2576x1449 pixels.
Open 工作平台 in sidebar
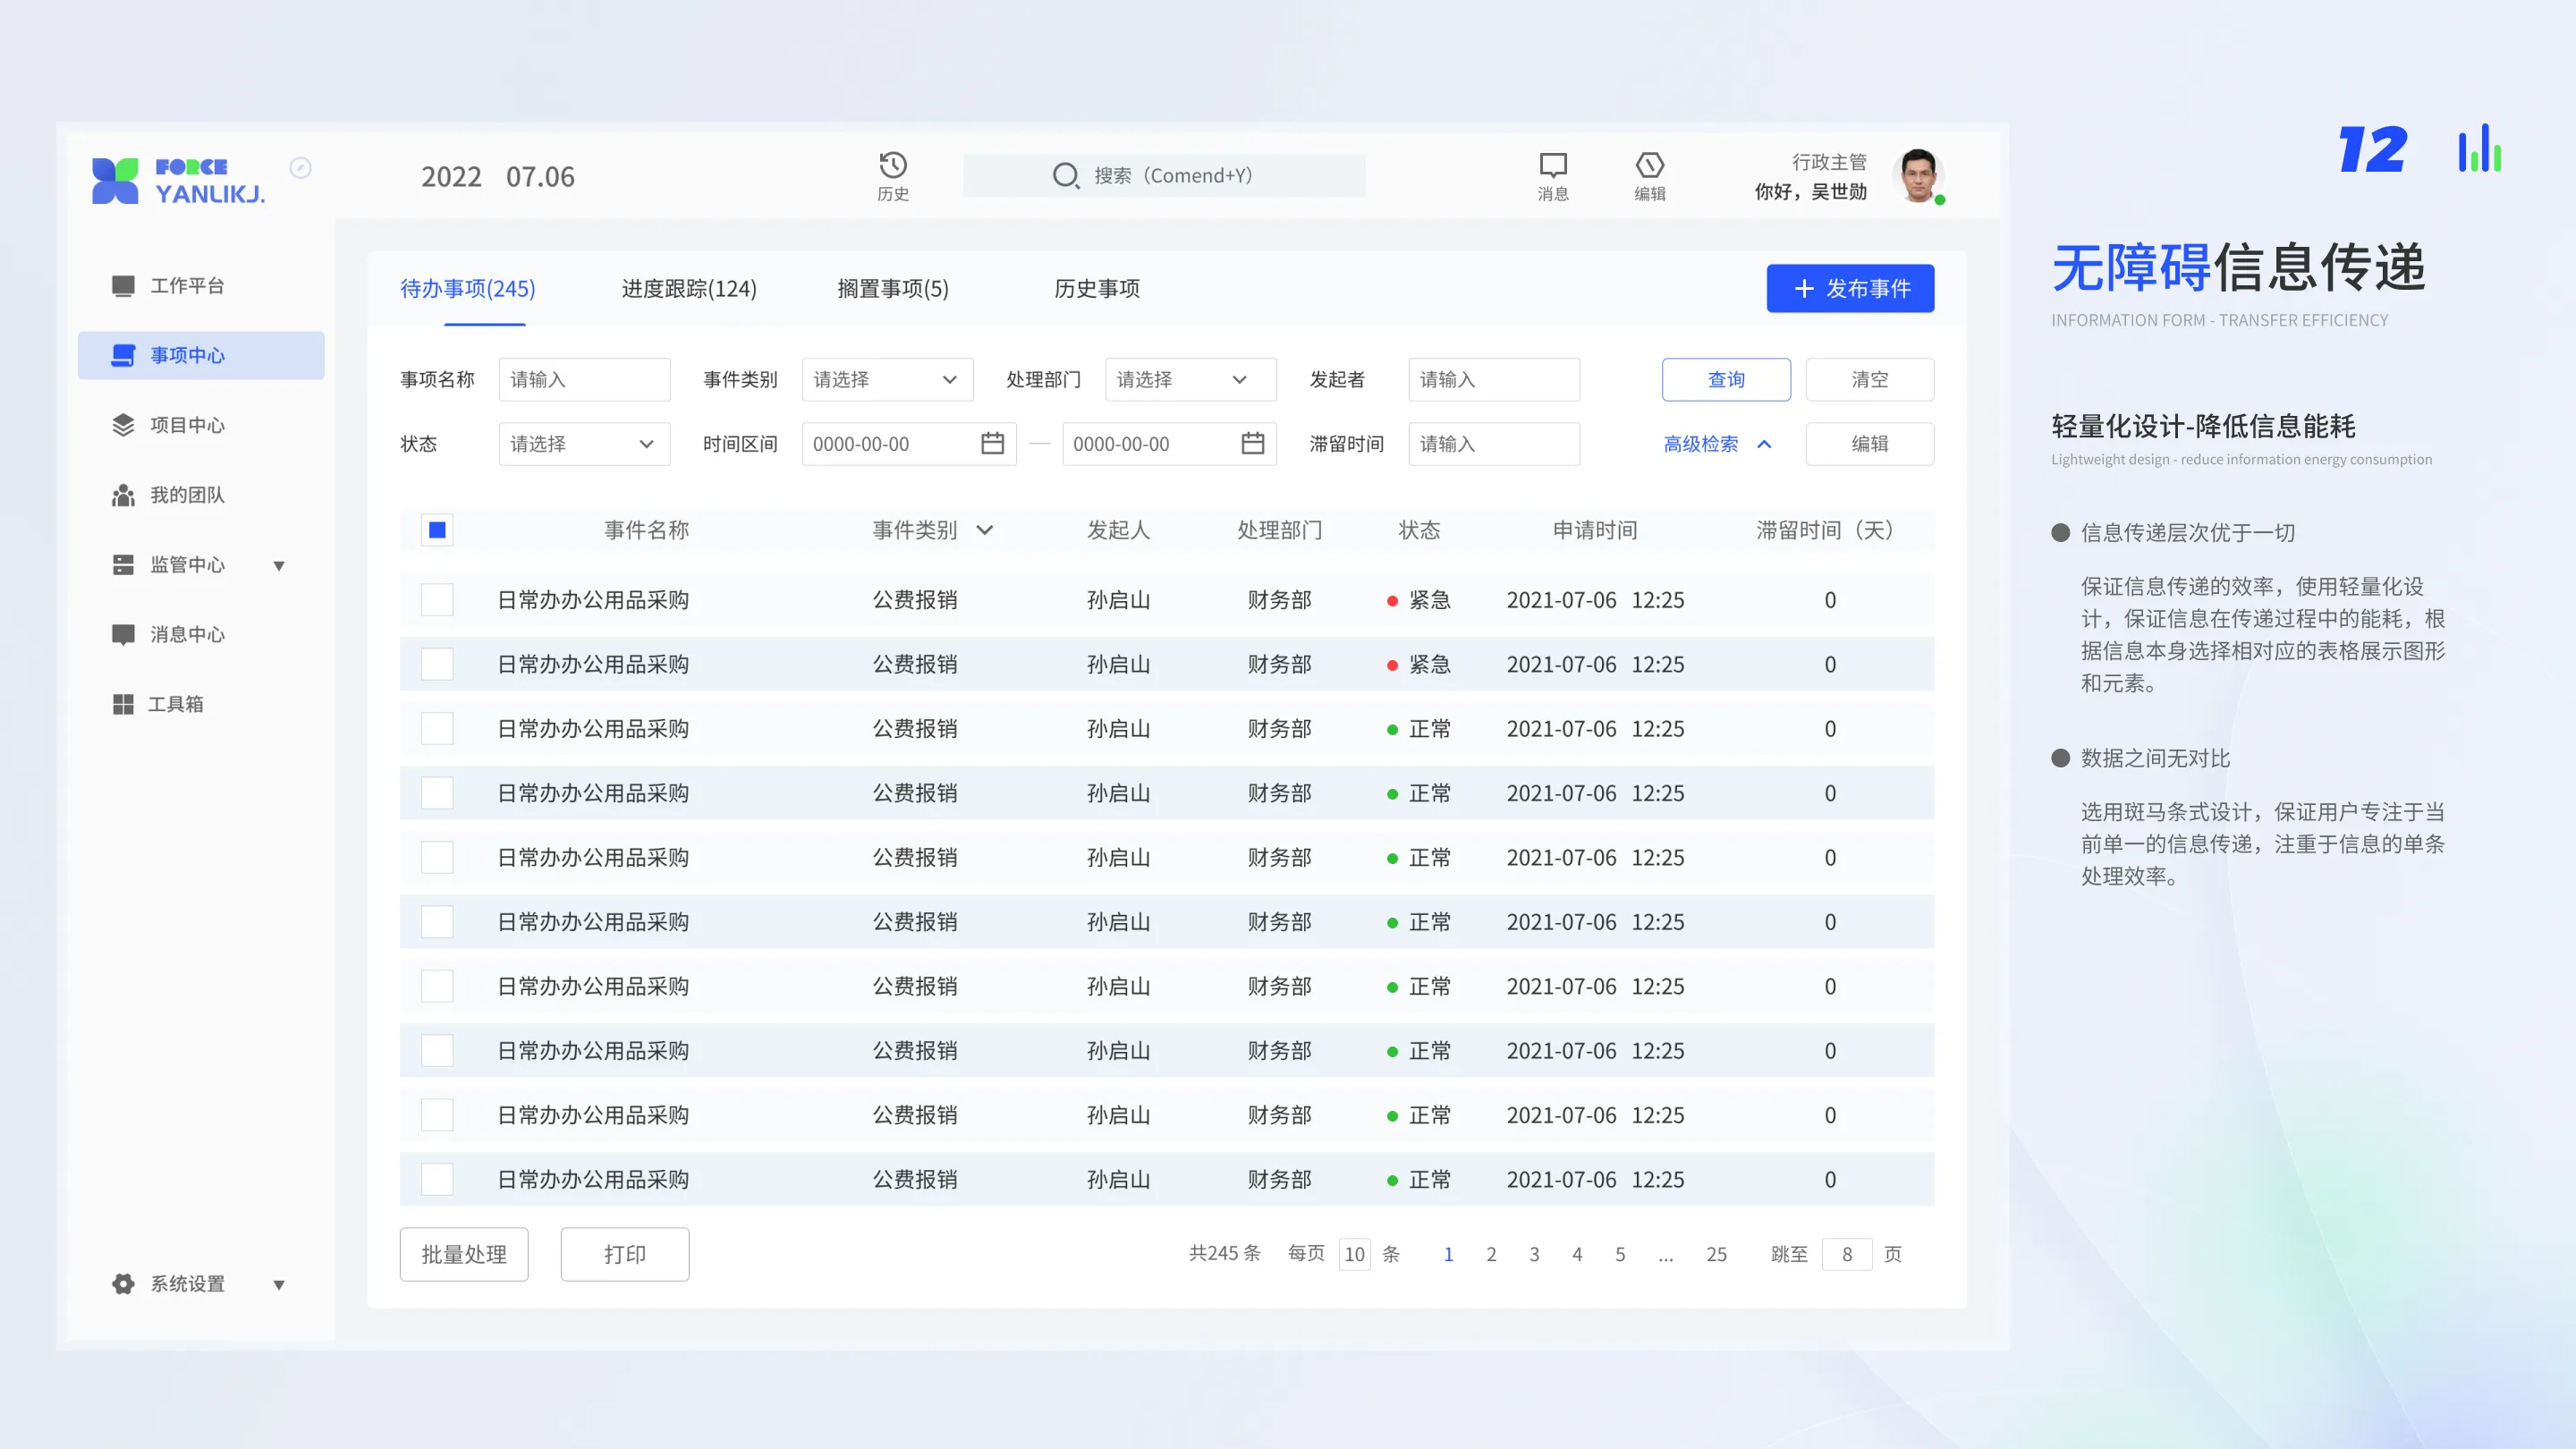point(186,286)
